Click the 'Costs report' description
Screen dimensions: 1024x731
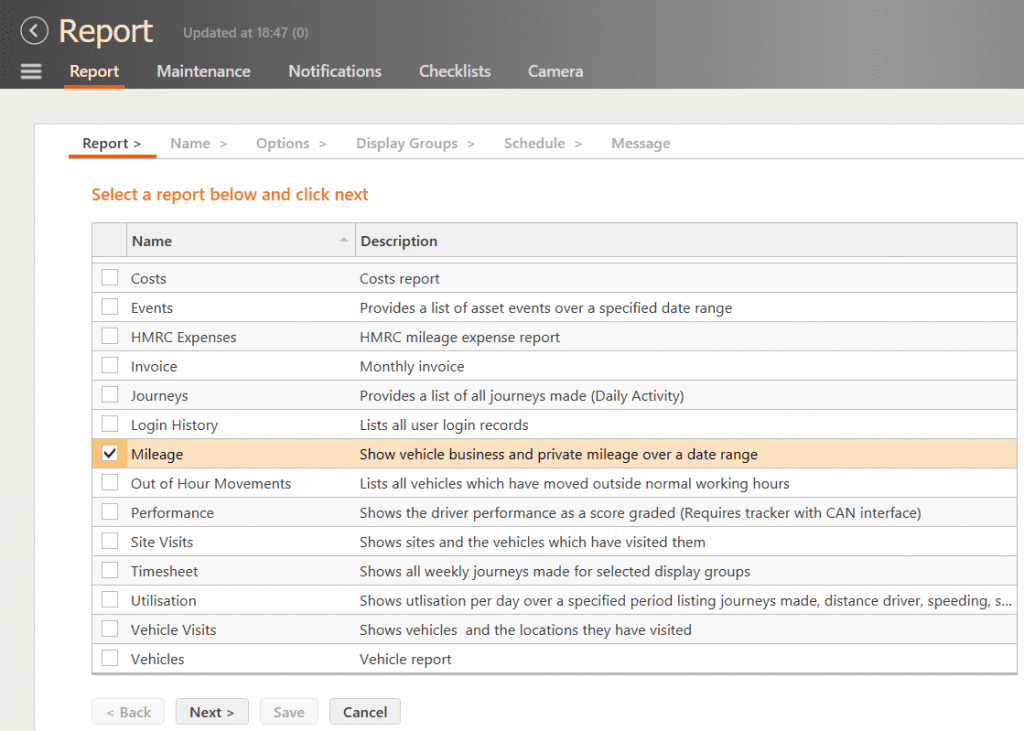click(x=400, y=278)
